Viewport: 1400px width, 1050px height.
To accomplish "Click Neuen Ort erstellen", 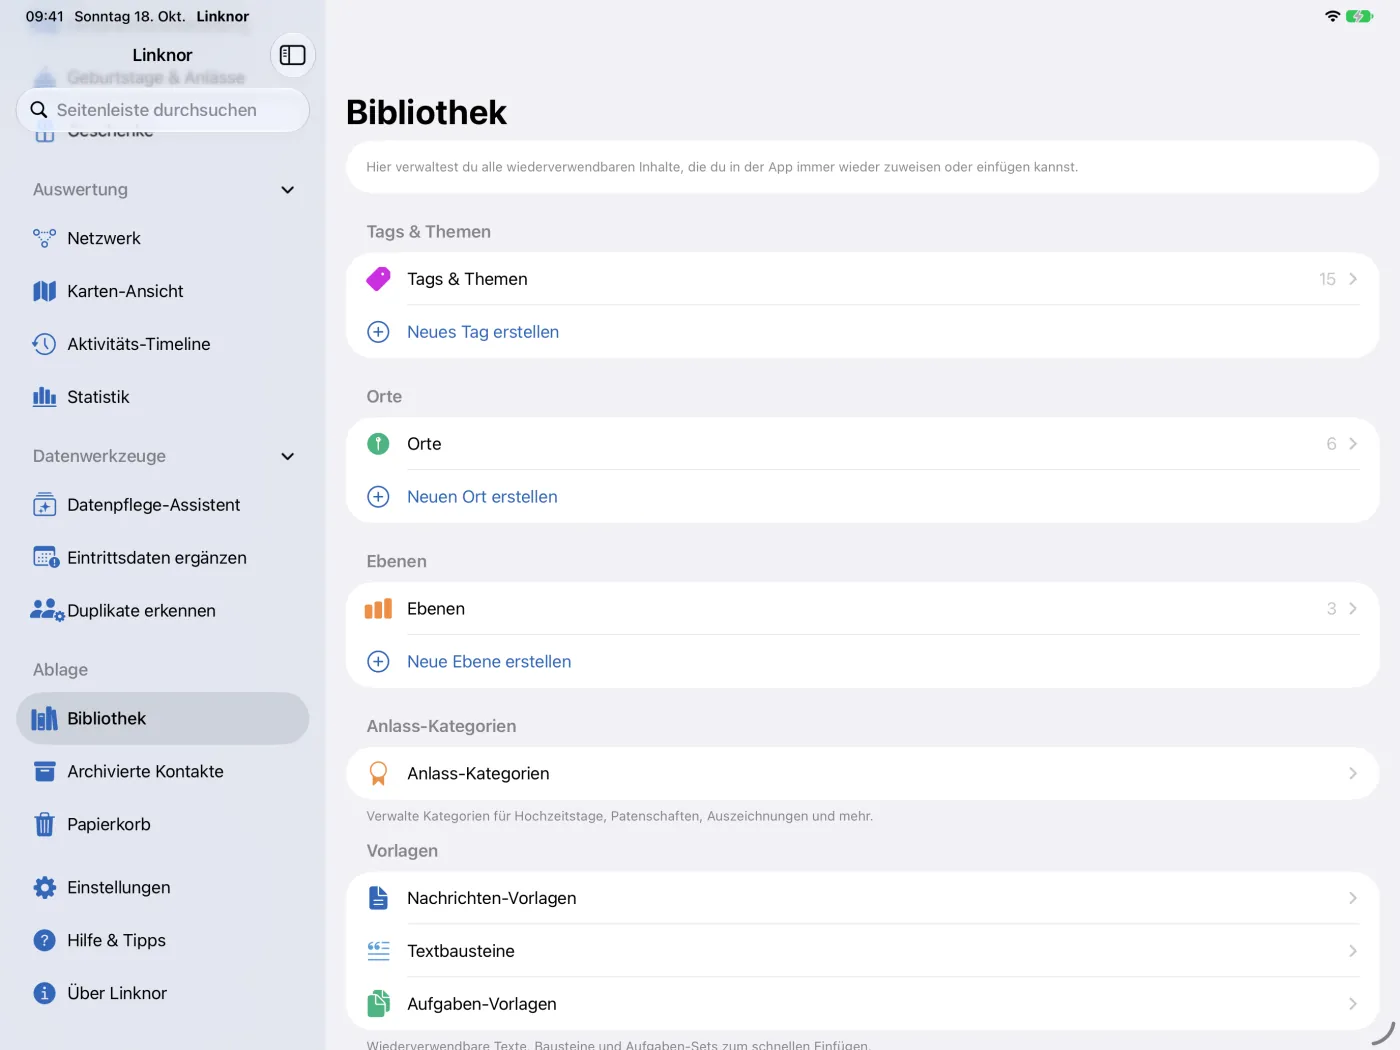I will [x=482, y=497].
